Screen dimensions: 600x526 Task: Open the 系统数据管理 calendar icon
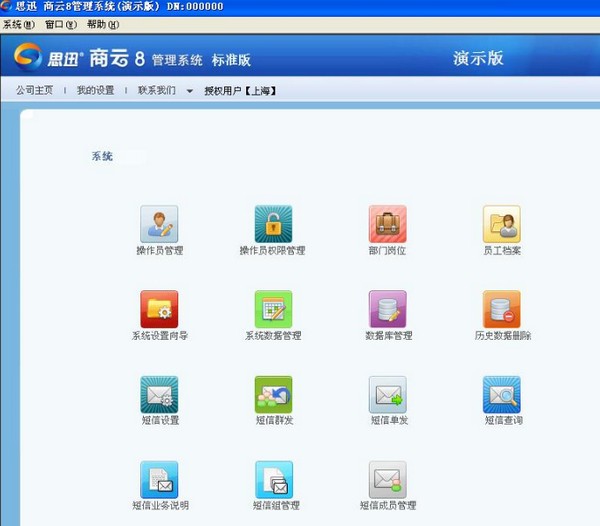coord(273,309)
